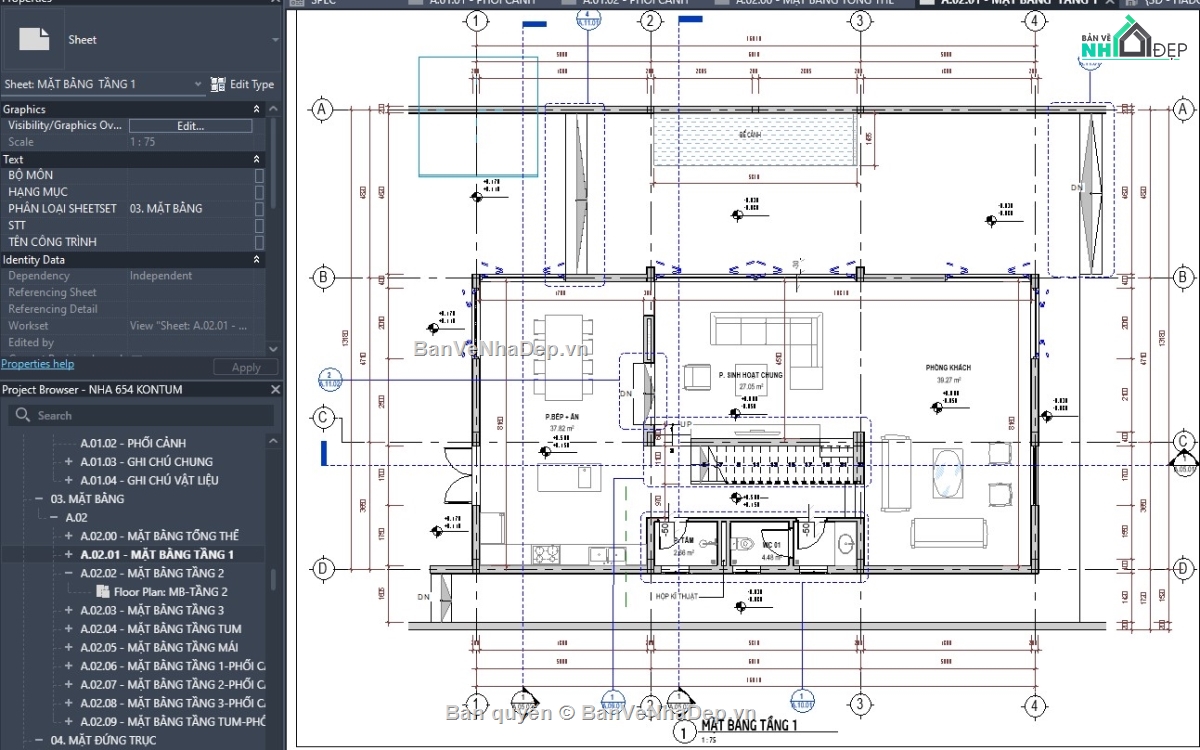Select A.02.04 - MẶT BẰNG TẦNG TUM sheet

click(x=161, y=629)
